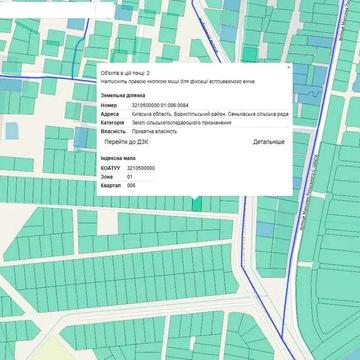360x360 pixels.
Task: Click the 'КОАТУУ' label in popup
Action: click(x=110, y=168)
